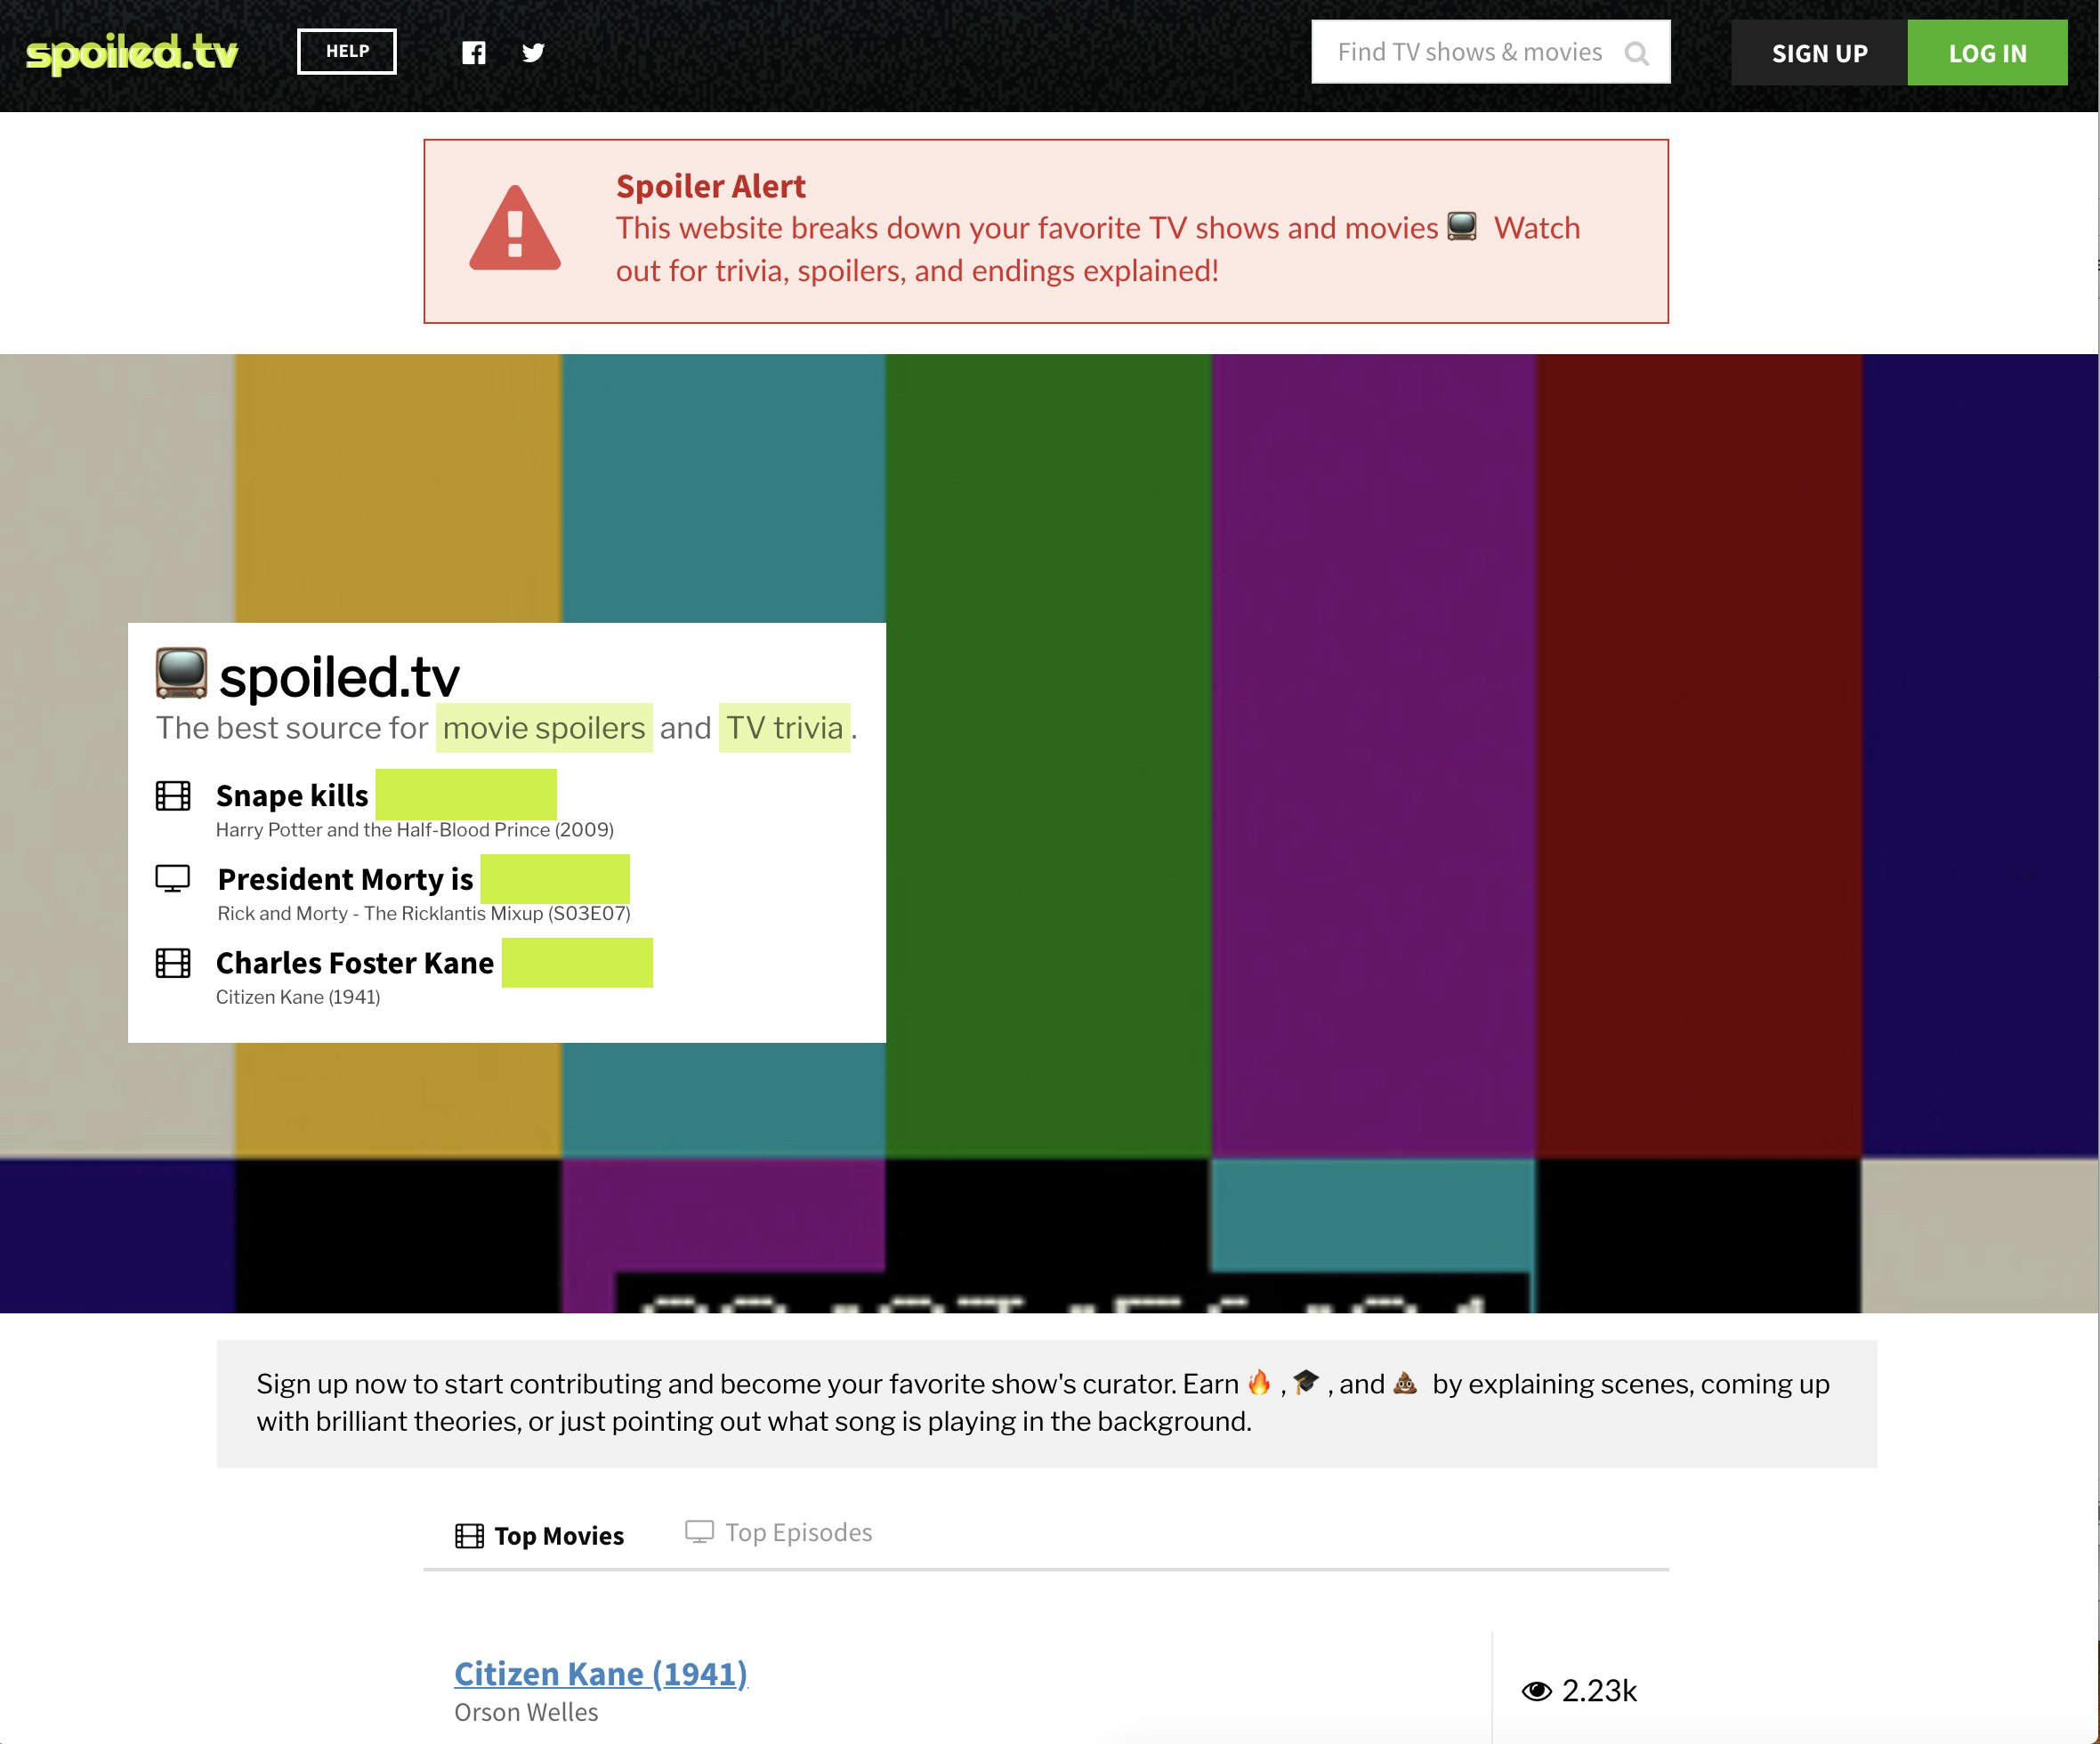Reveal the Charles Foster Kane spoiler

pos(578,963)
